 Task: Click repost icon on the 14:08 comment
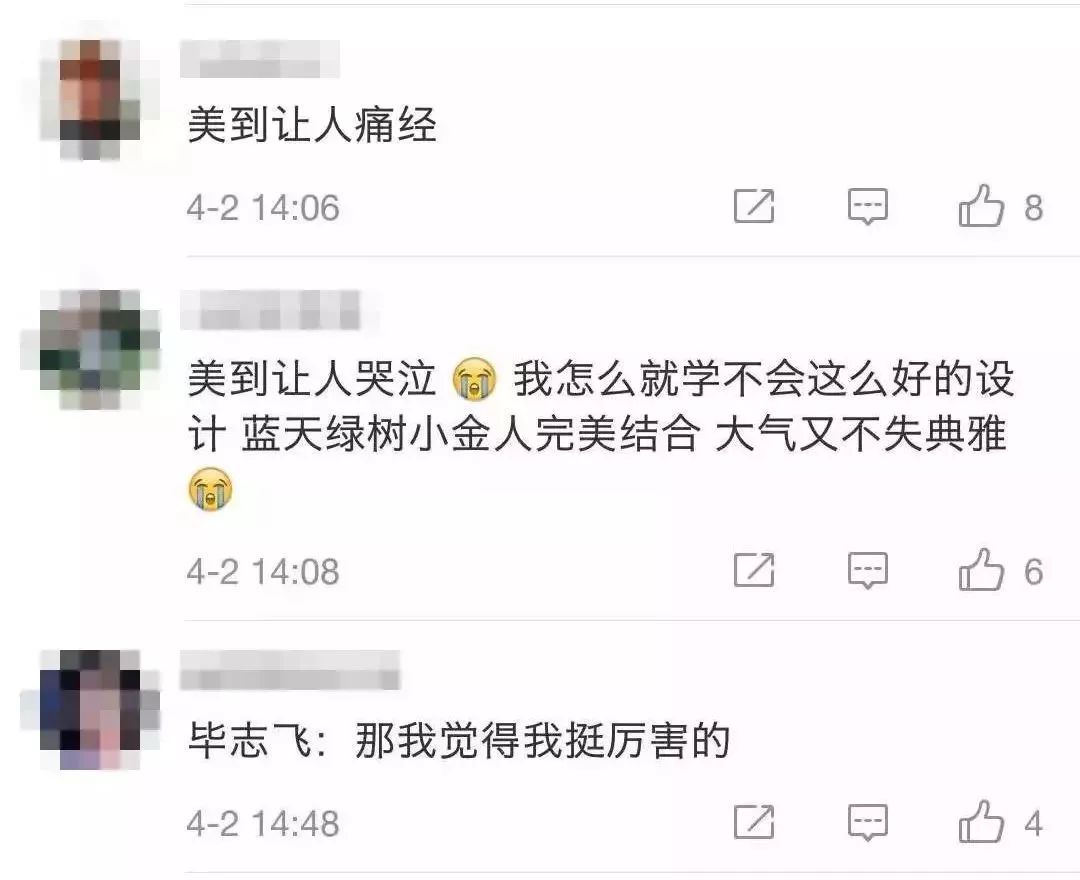click(754, 569)
